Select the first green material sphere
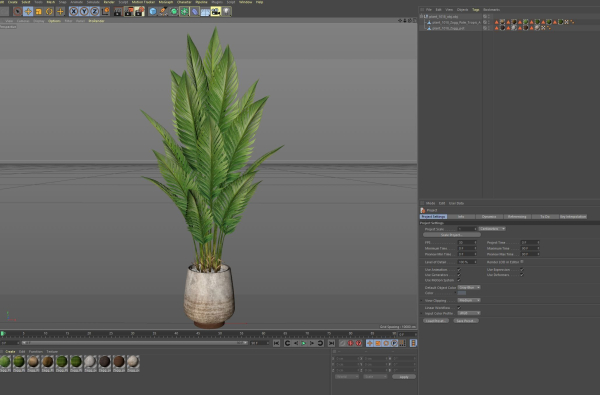 pos(5,363)
